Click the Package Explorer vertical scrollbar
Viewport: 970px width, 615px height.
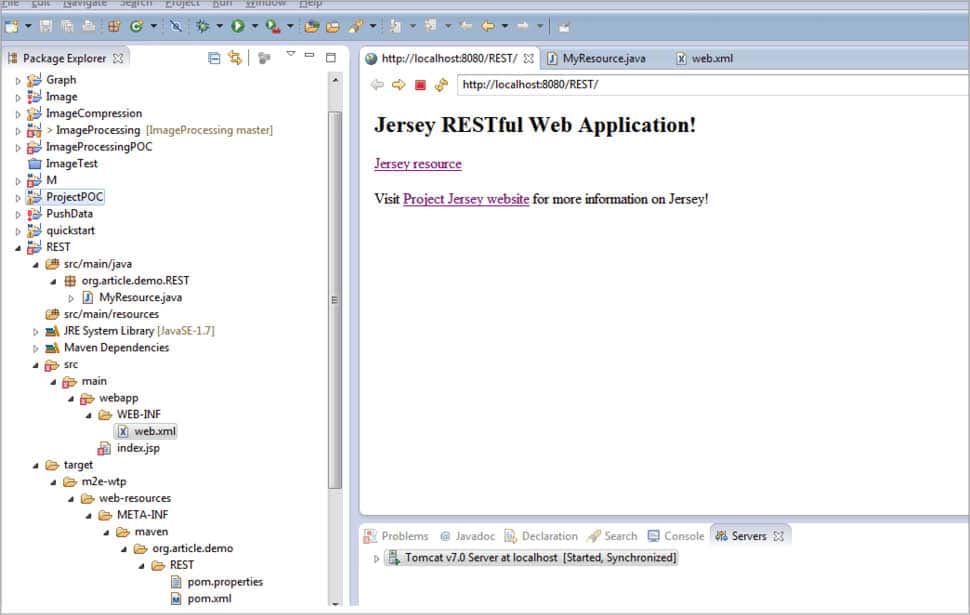pyautogui.click(x=335, y=300)
